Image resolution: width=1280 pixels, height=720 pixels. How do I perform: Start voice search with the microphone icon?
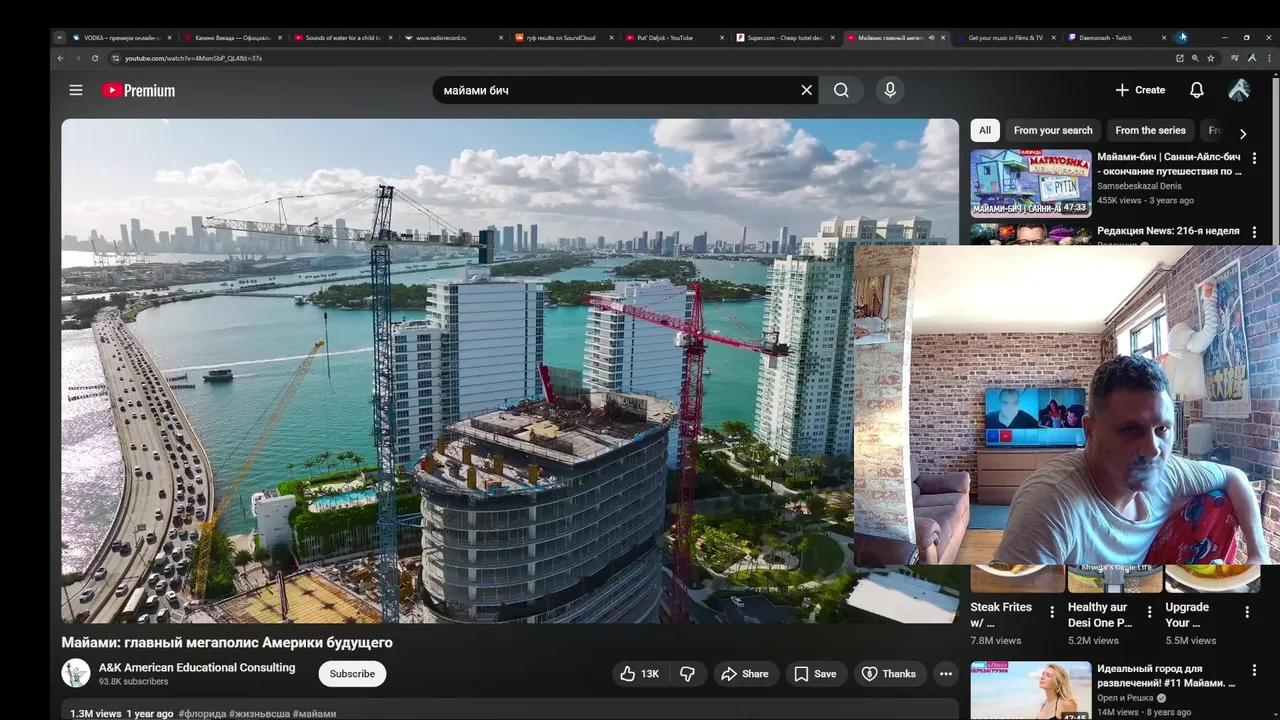pos(890,90)
